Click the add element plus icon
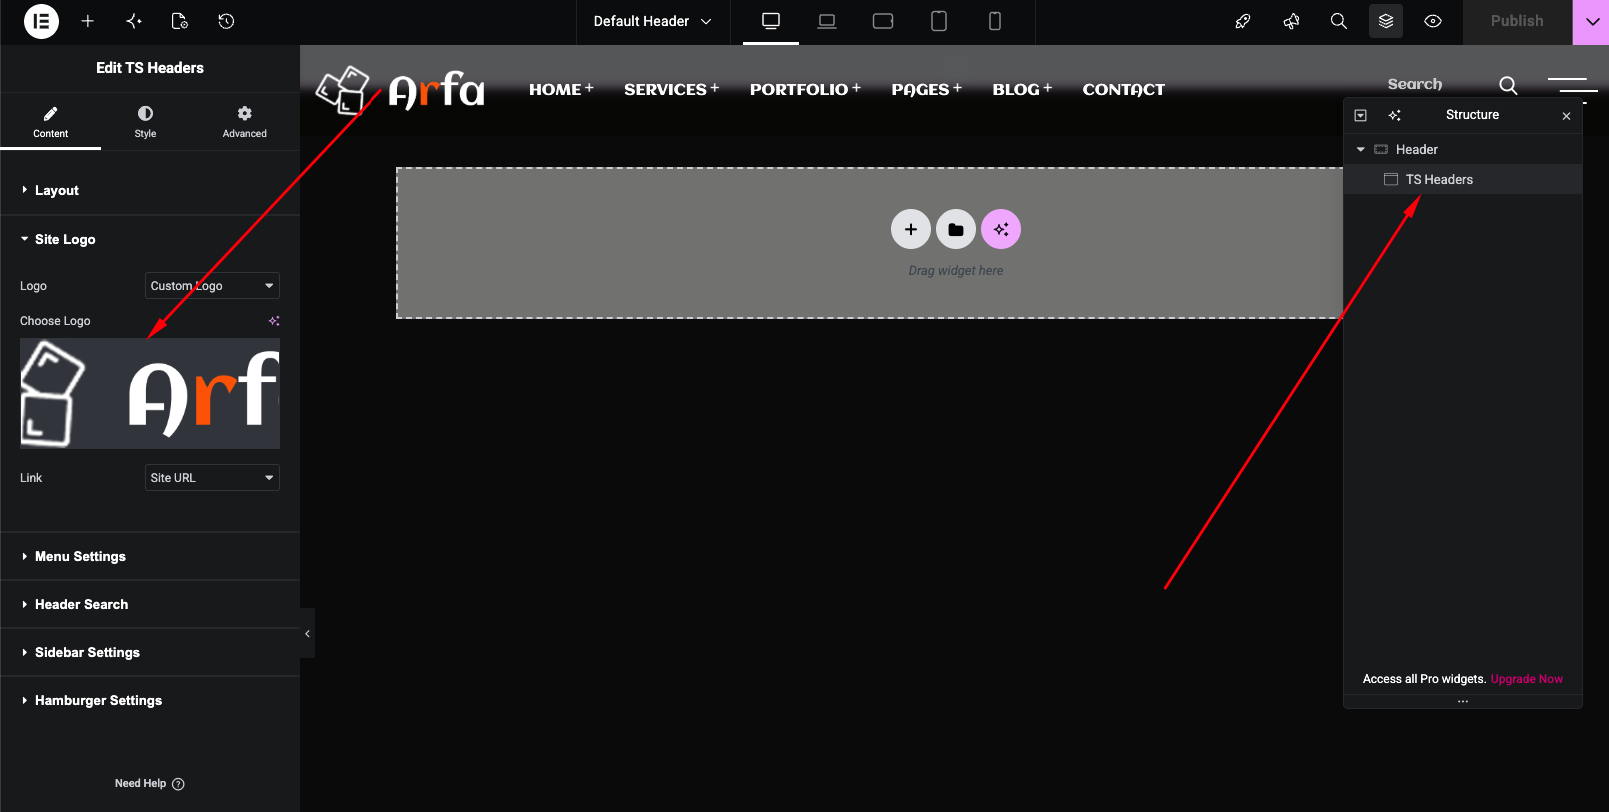This screenshot has height=812, width=1609. (88, 21)
